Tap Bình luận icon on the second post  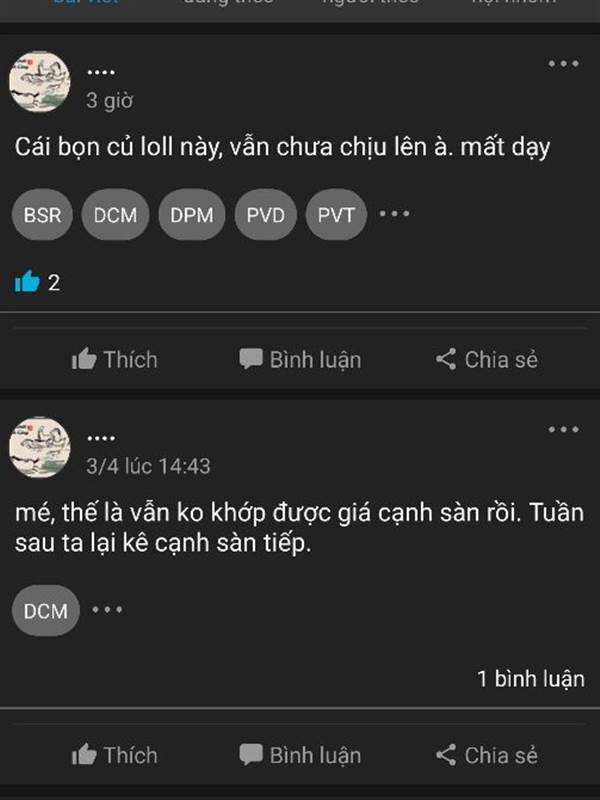[251, 755]
